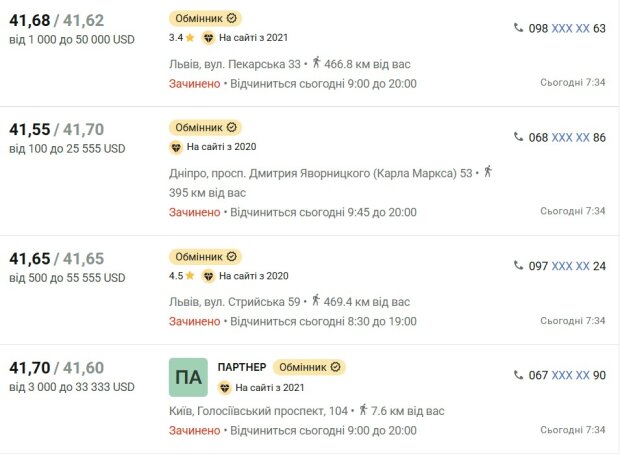The width and height of the screenshot is (620, 454).
Task: Open address Львів, вул. Пекарська 33
Action: point(235,64)
